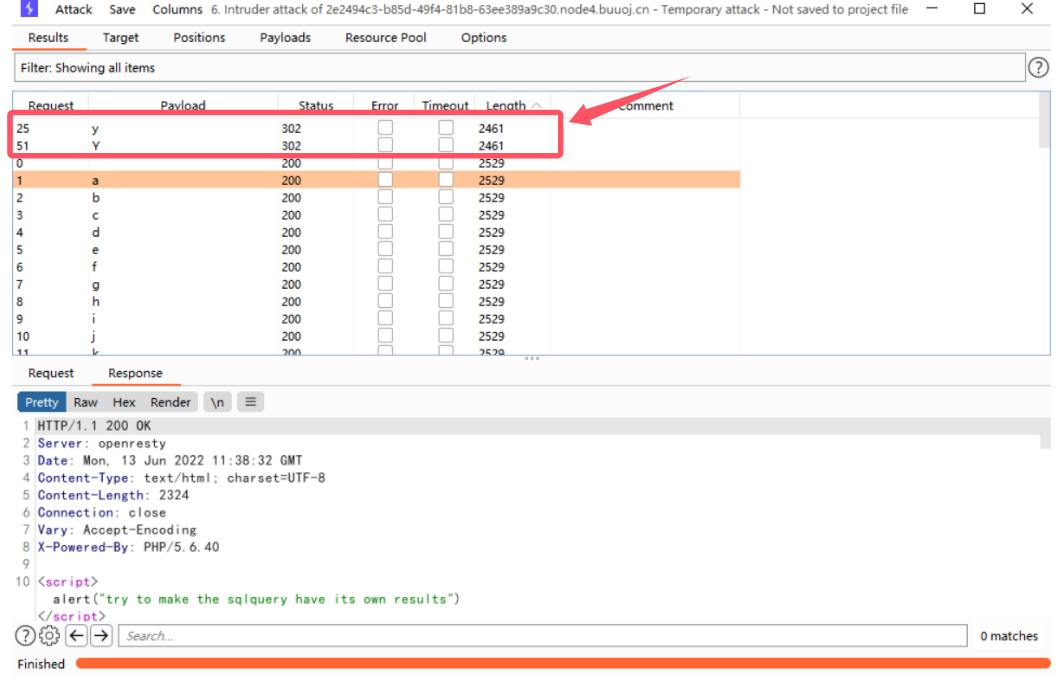
Task: Open the message editor hamburger menu icon
Action: (x=250, y=402)
